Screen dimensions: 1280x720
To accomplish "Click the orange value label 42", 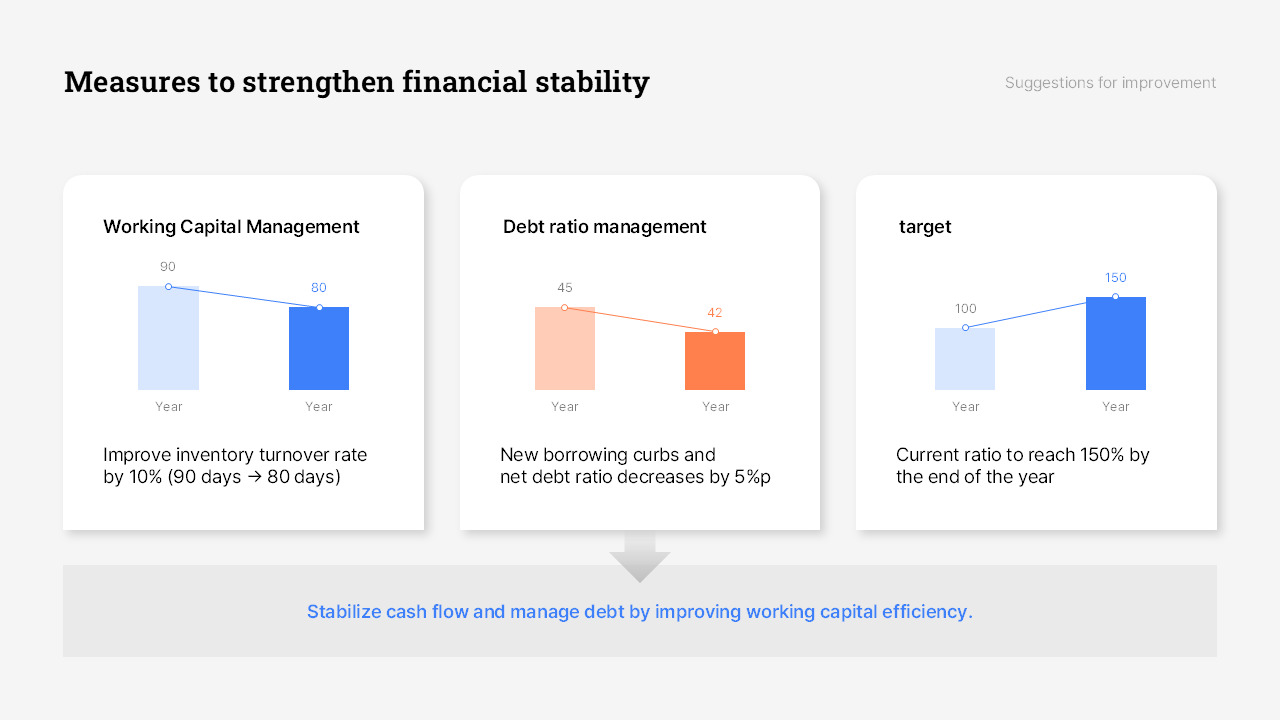I will [715, 313].
